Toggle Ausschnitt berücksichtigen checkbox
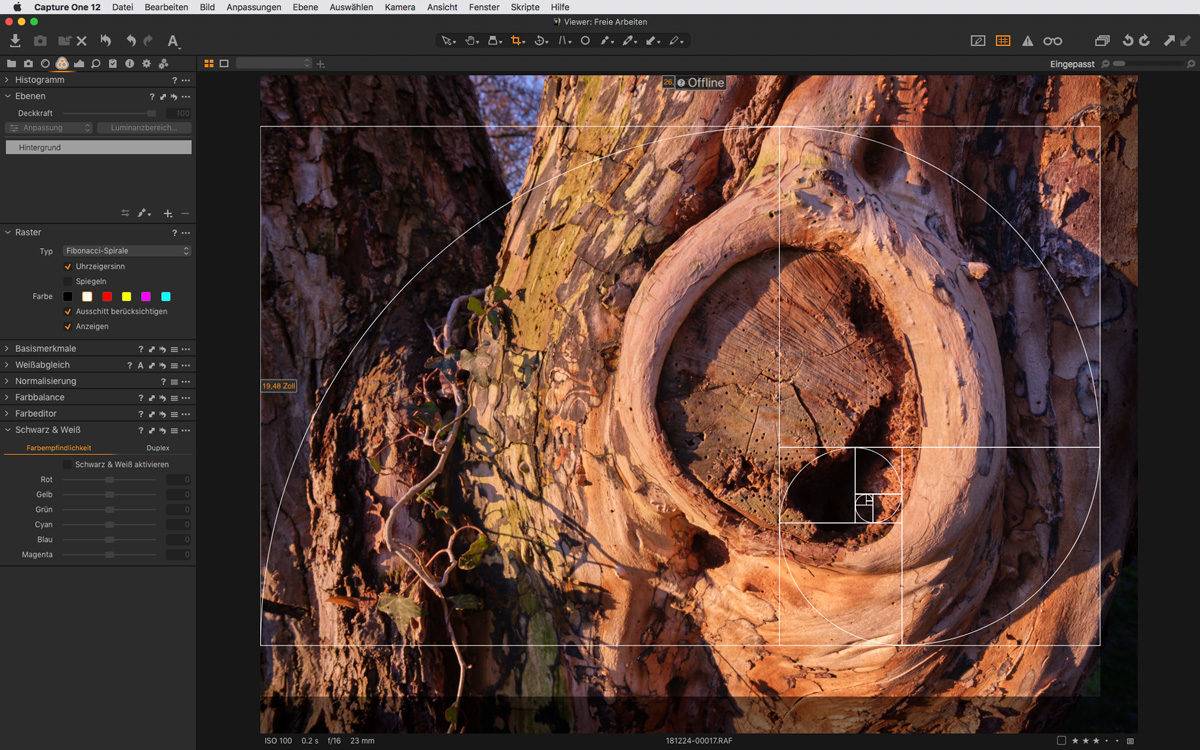This screenshot has width=1200, height=750. [x=68, y=312]
